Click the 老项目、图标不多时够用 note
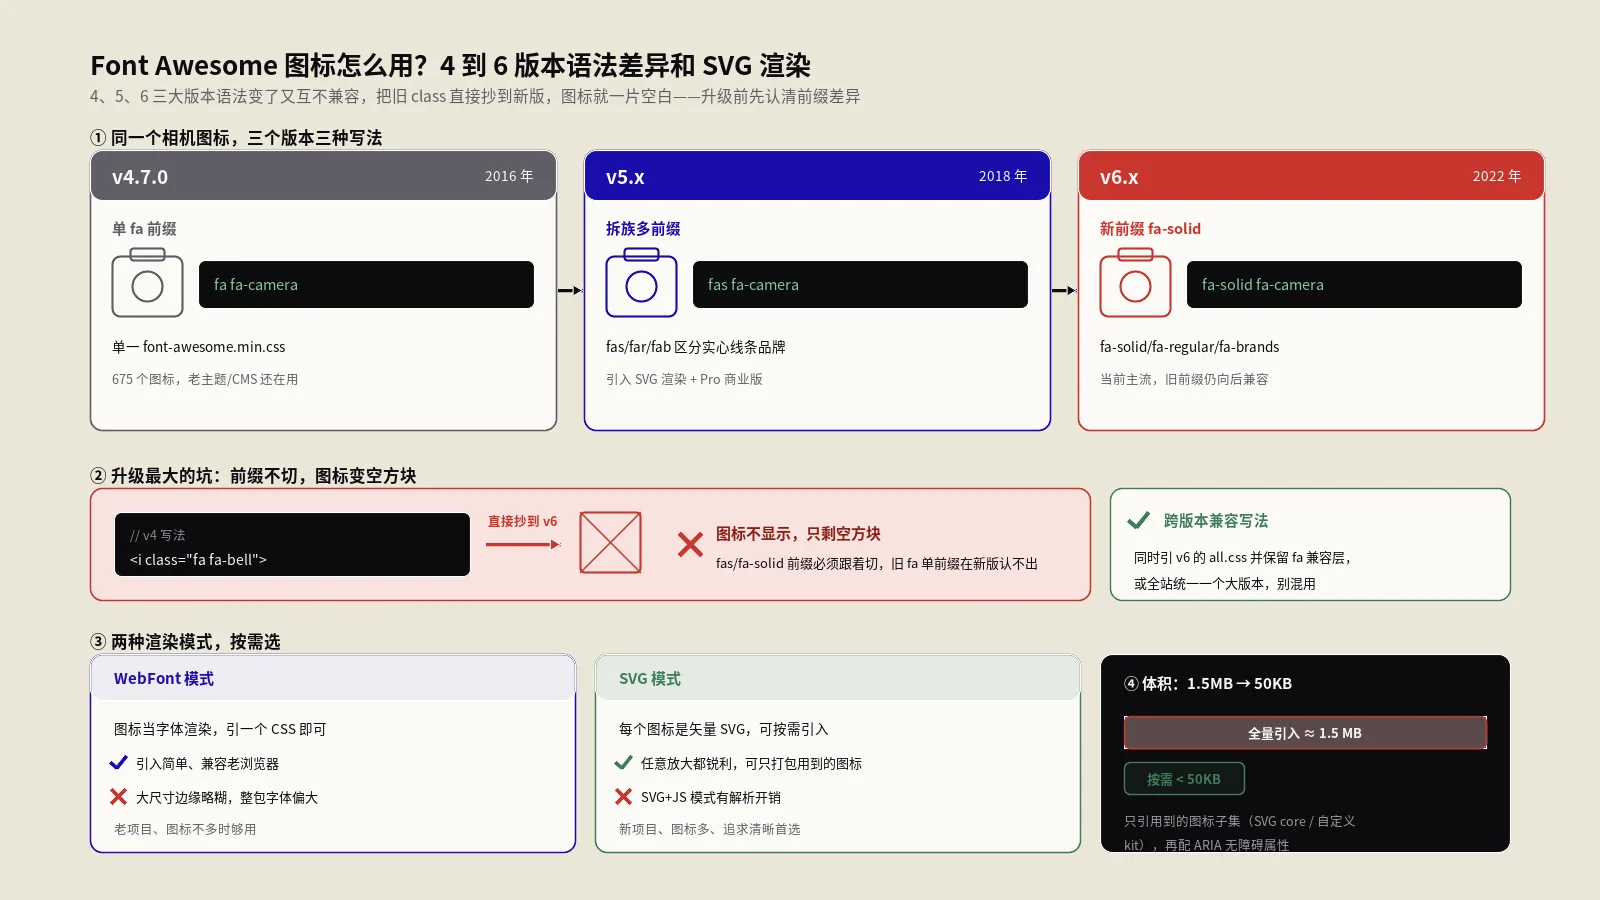This screenshot has height=900, width=1600. pyautogui.click(x=185, y=829)
